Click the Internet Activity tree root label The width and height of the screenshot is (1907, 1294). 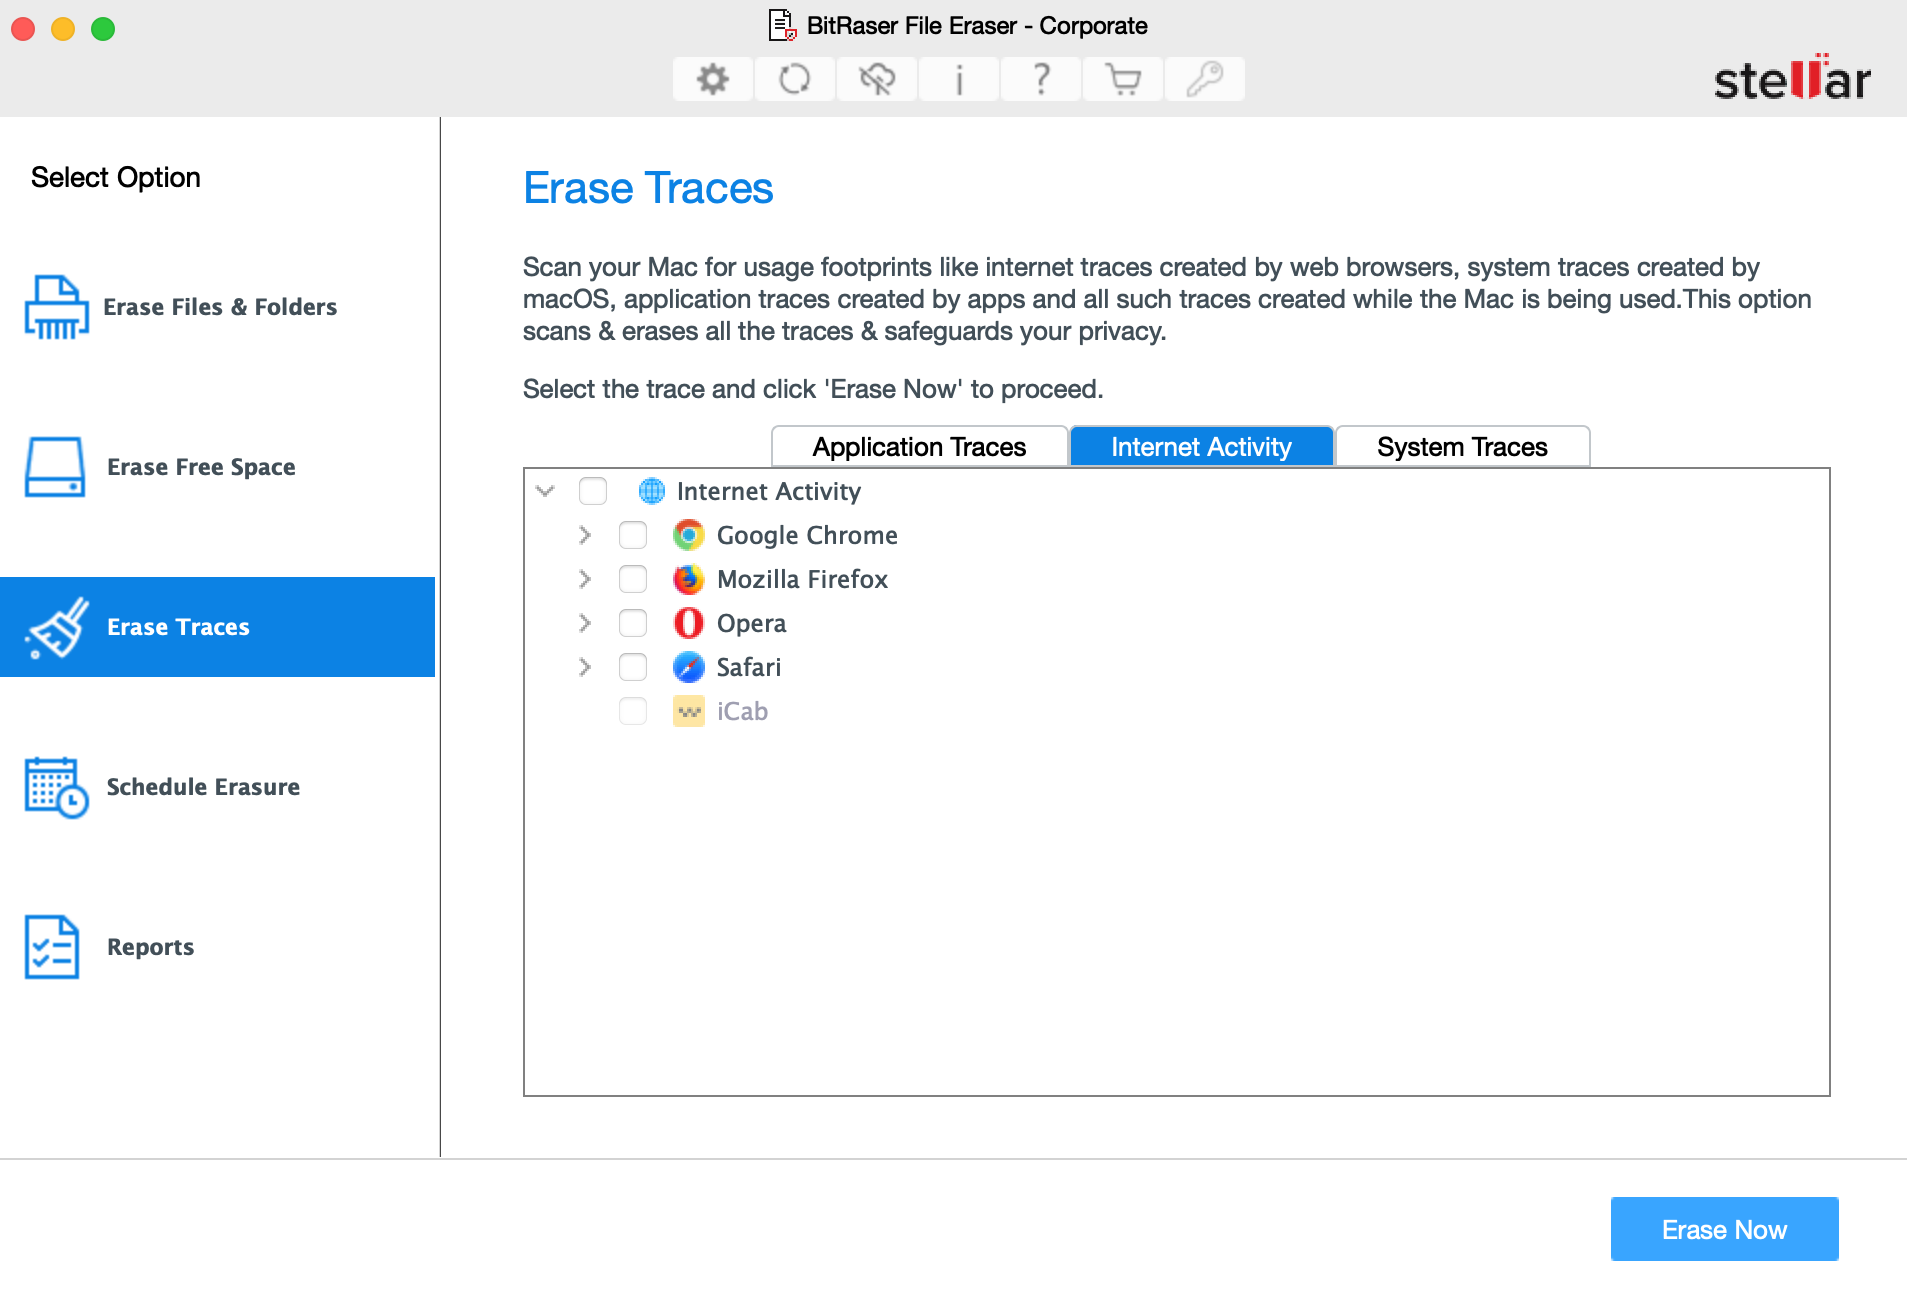(x=768, y=491)
